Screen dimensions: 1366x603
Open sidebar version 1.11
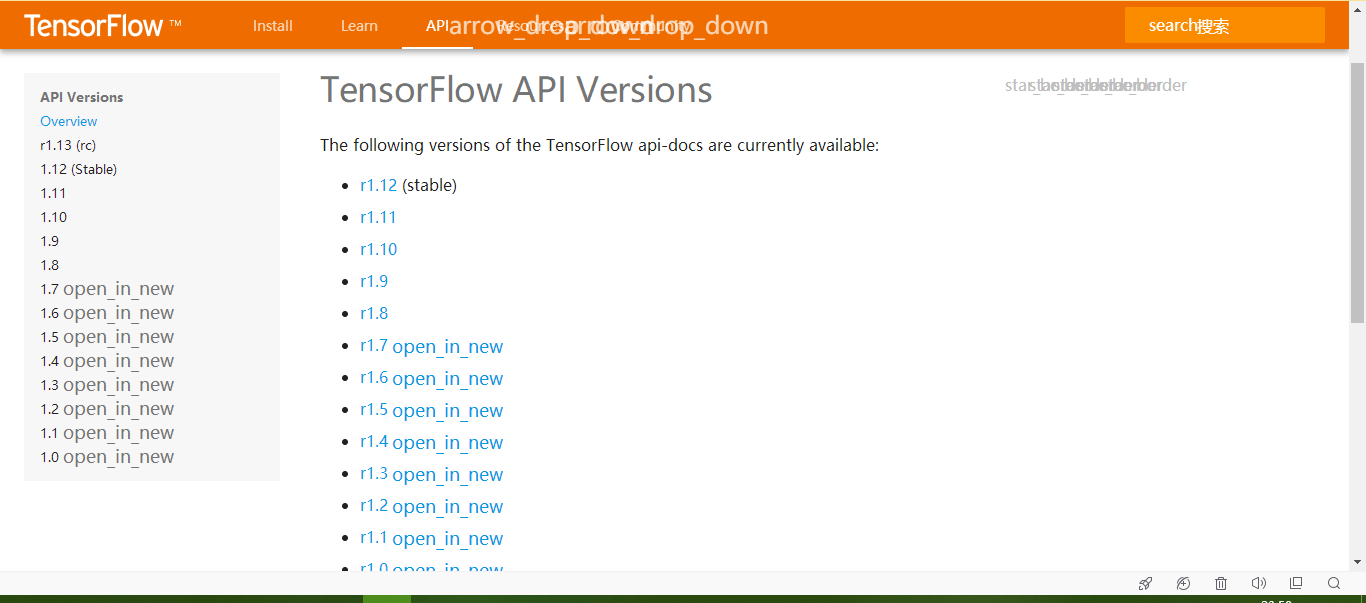(53, 193)
